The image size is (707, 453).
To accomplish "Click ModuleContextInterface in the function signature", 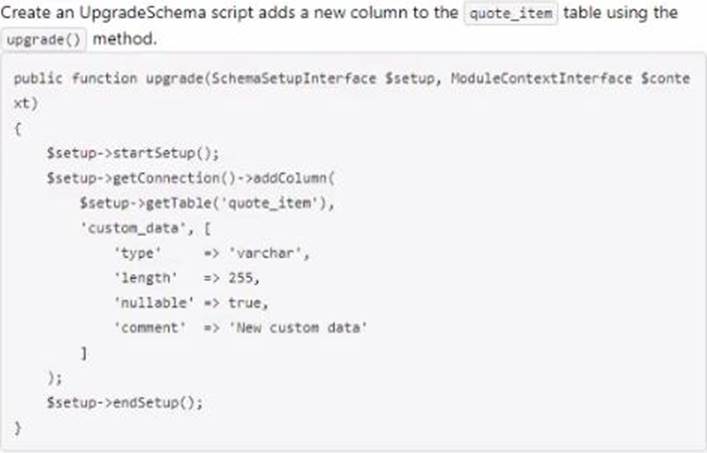I will pos(541,78).
